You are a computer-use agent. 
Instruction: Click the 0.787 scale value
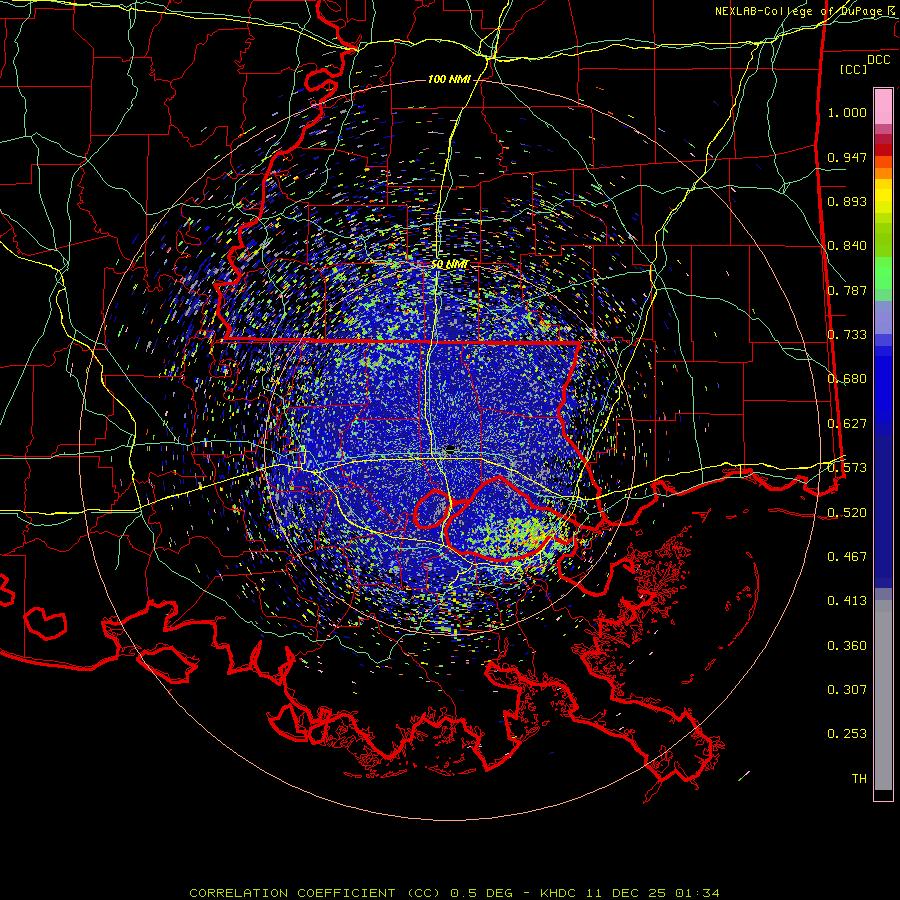(847, 290)
